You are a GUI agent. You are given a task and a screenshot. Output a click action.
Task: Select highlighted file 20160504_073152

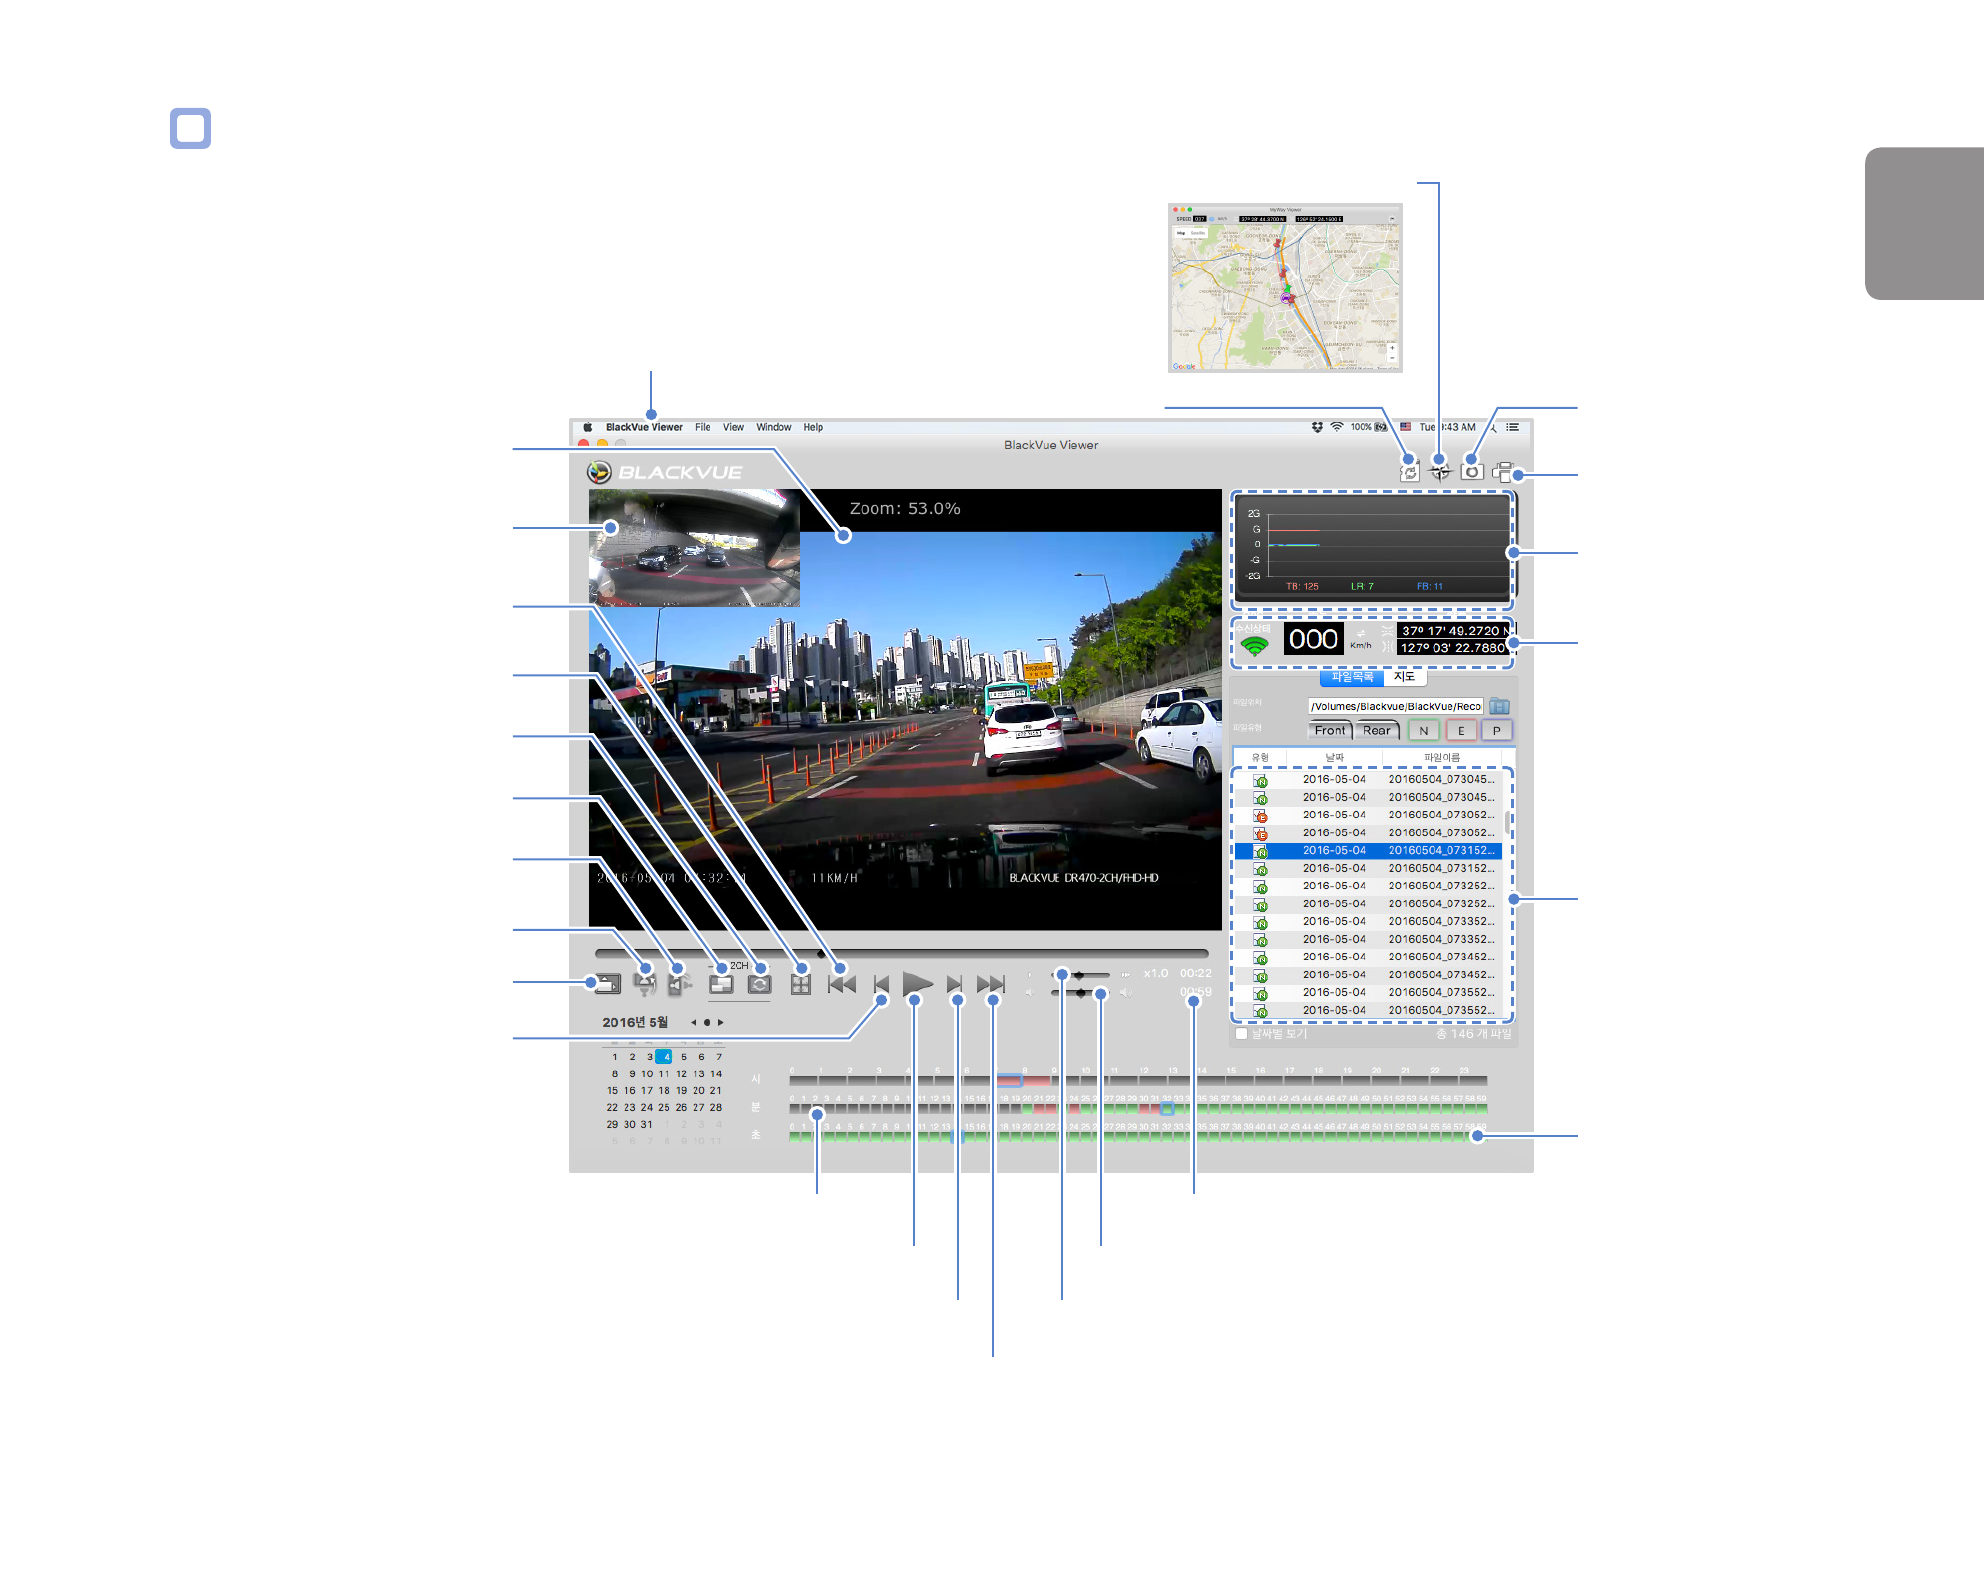[x=1368, y=851]
